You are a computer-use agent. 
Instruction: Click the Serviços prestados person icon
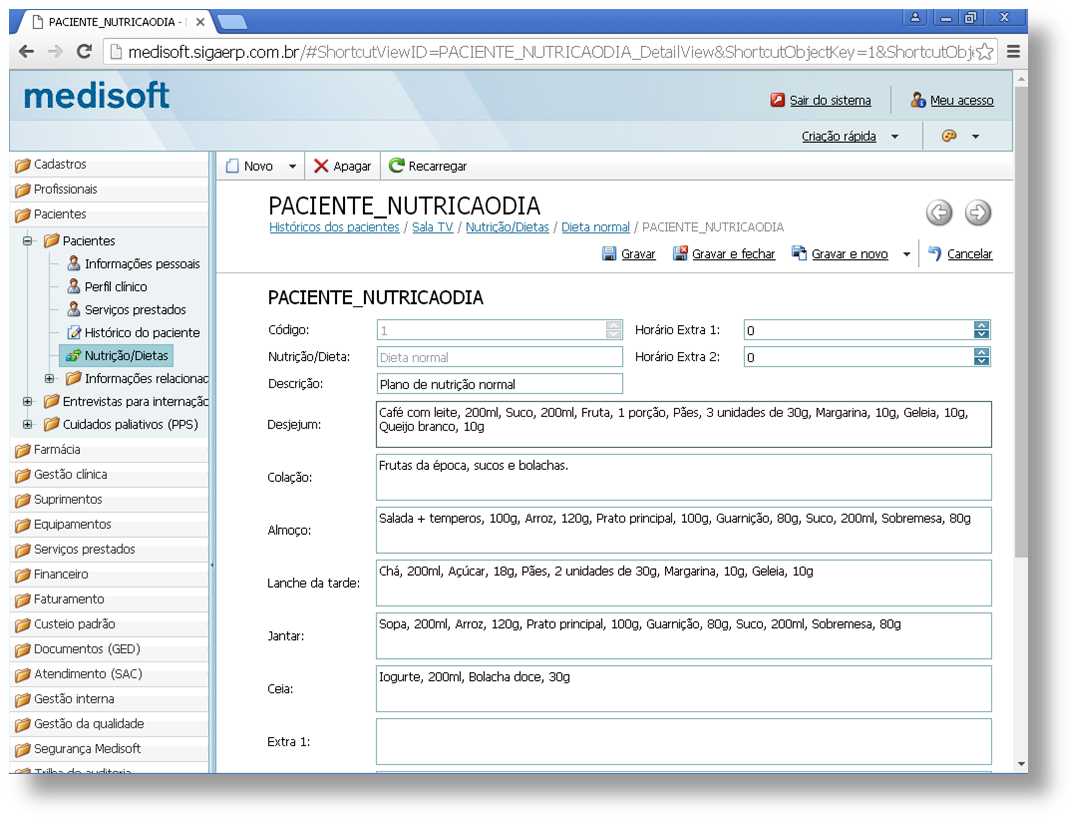click(x=73, y=309)
